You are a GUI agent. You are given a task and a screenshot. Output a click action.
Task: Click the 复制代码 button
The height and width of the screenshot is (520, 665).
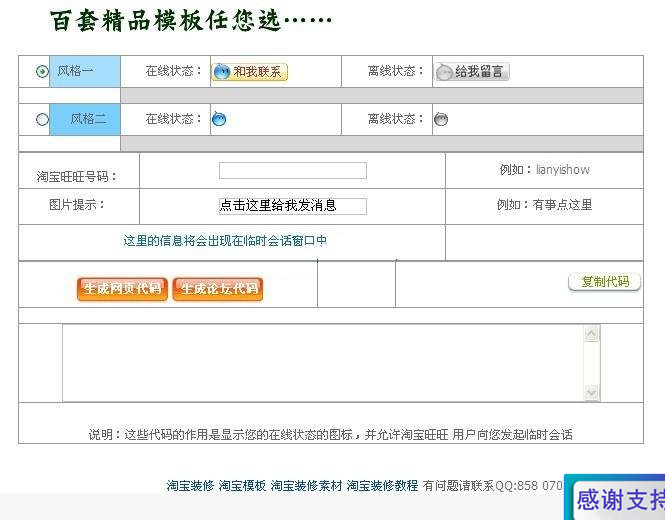[604, 282]
